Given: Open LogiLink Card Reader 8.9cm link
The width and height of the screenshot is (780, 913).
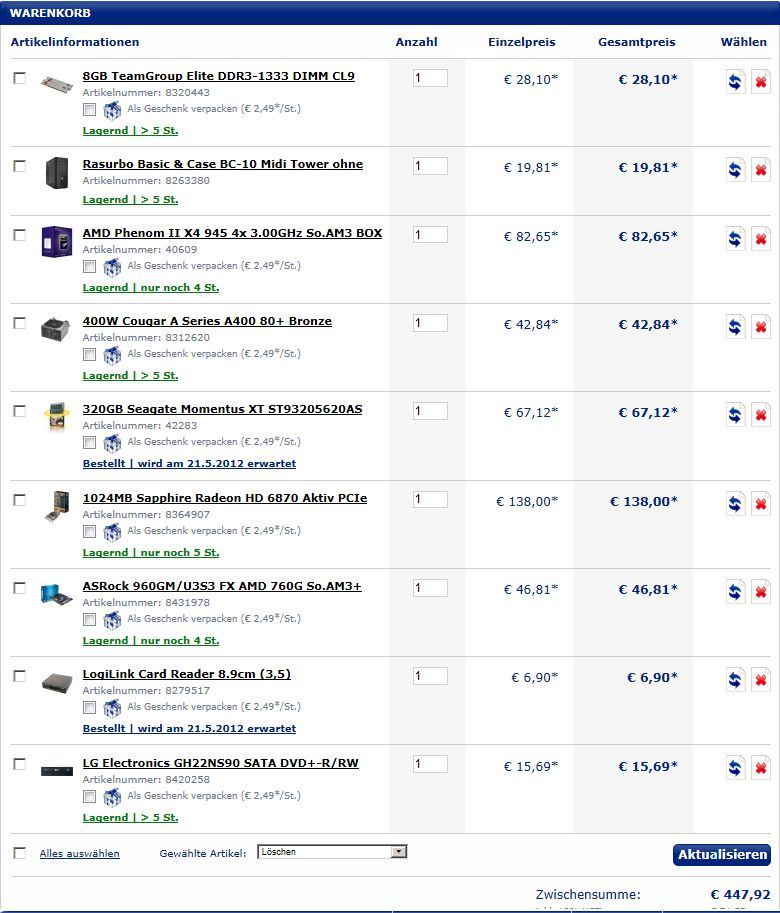Looking at the screenshot, I should coord(186,674).
